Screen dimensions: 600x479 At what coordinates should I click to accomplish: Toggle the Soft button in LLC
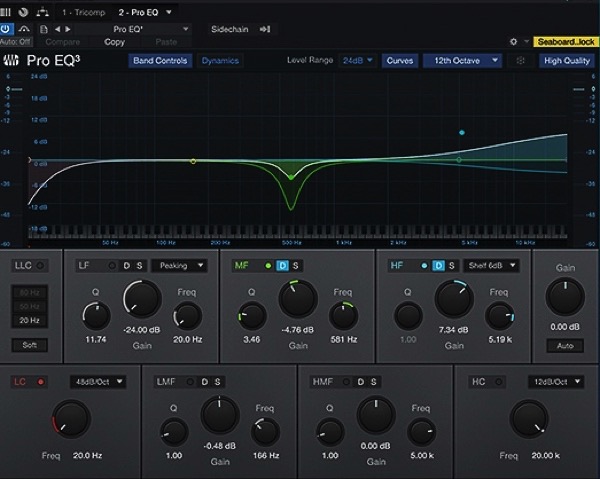point(29,345)
